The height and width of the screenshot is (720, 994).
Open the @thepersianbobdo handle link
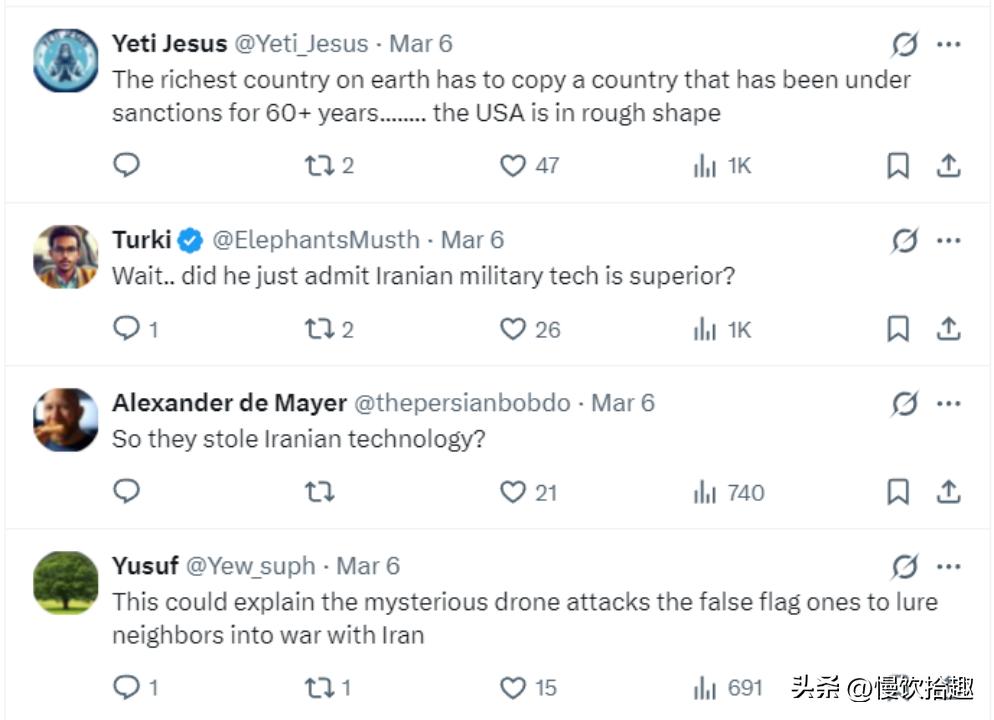(x=463, y=403)
